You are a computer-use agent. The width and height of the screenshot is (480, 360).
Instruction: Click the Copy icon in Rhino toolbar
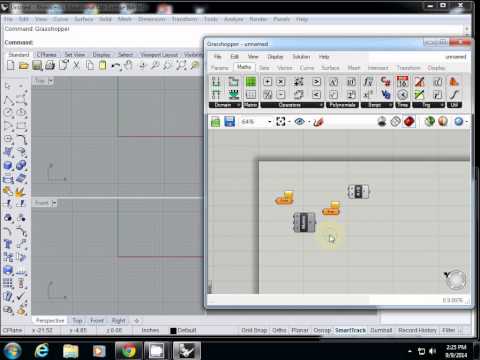tap(90, 65)
